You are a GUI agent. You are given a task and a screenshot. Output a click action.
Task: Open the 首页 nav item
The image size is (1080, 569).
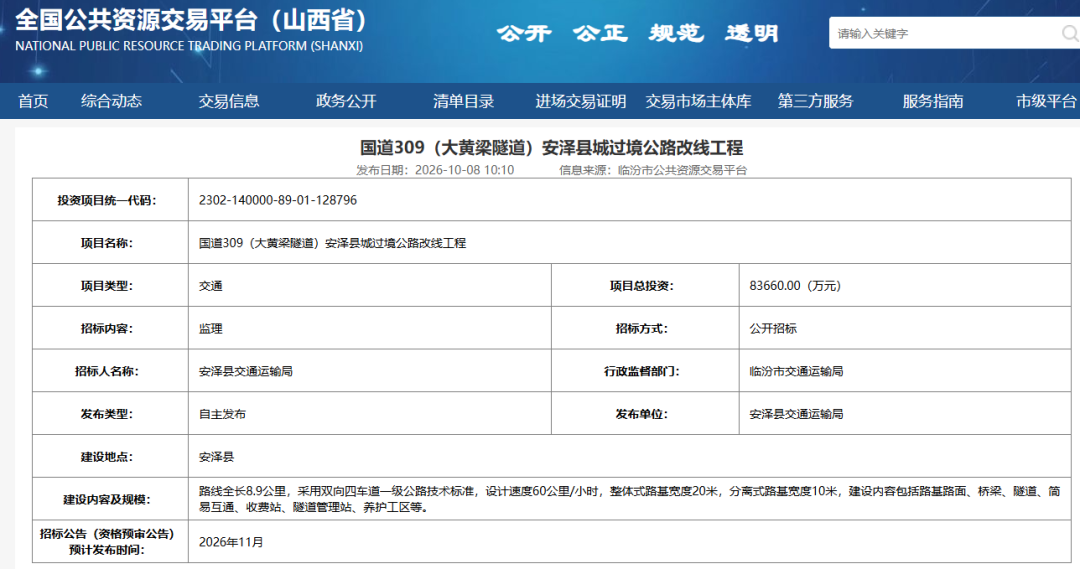[x=33, y=101]
